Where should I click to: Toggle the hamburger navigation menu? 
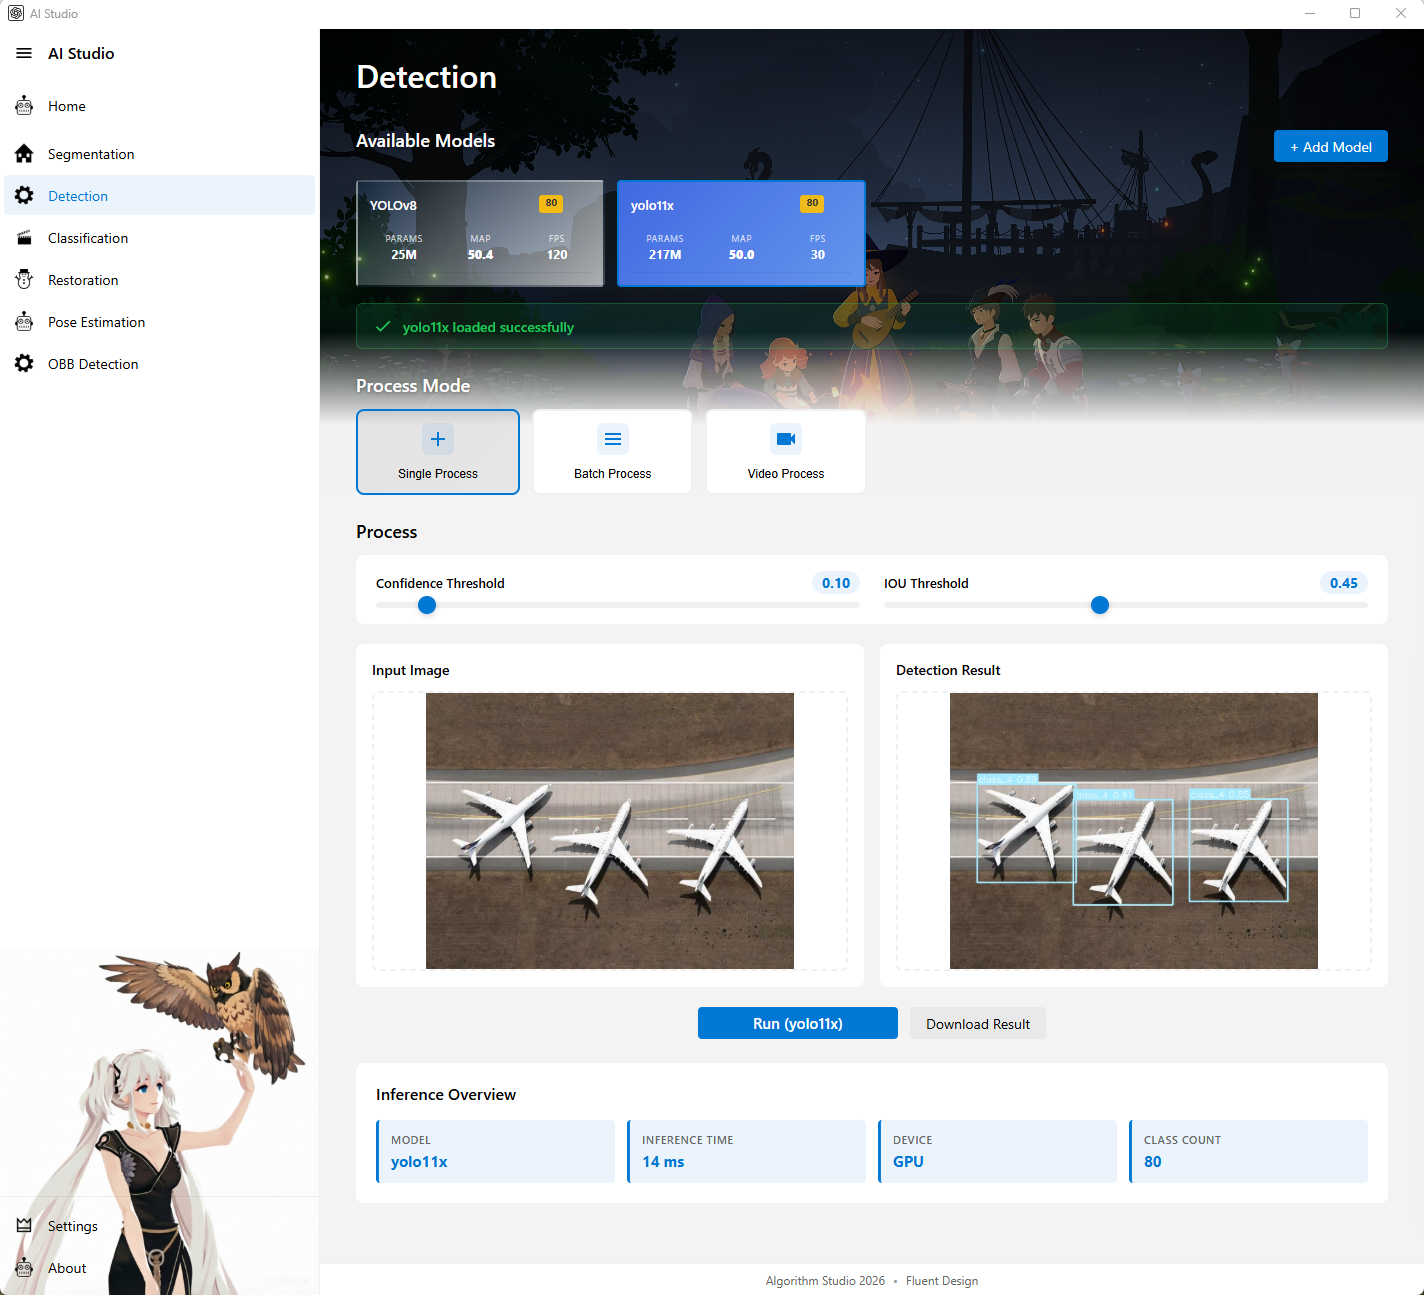[24, 54]
